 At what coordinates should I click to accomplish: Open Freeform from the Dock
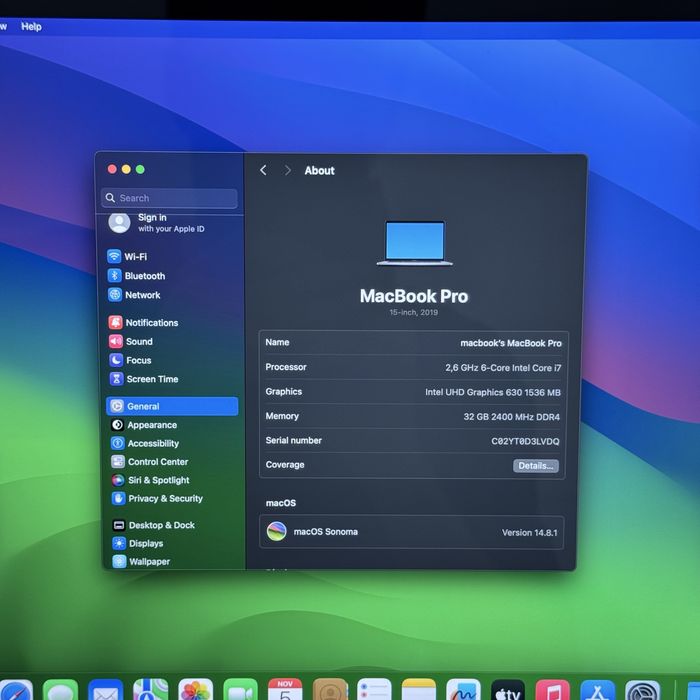(x=463, y=690)
